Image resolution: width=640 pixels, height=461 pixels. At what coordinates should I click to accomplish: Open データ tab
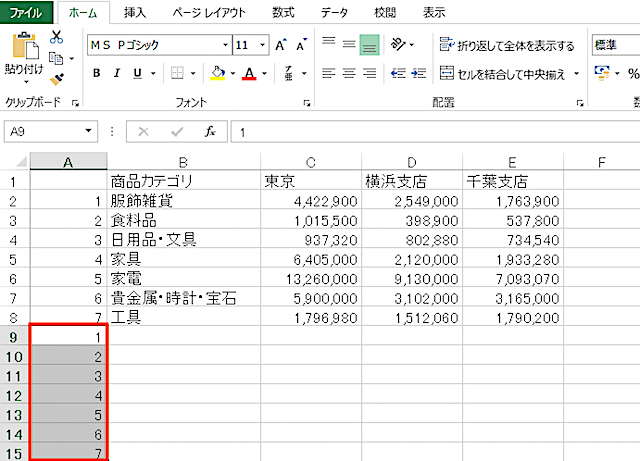tap(334, 13)
